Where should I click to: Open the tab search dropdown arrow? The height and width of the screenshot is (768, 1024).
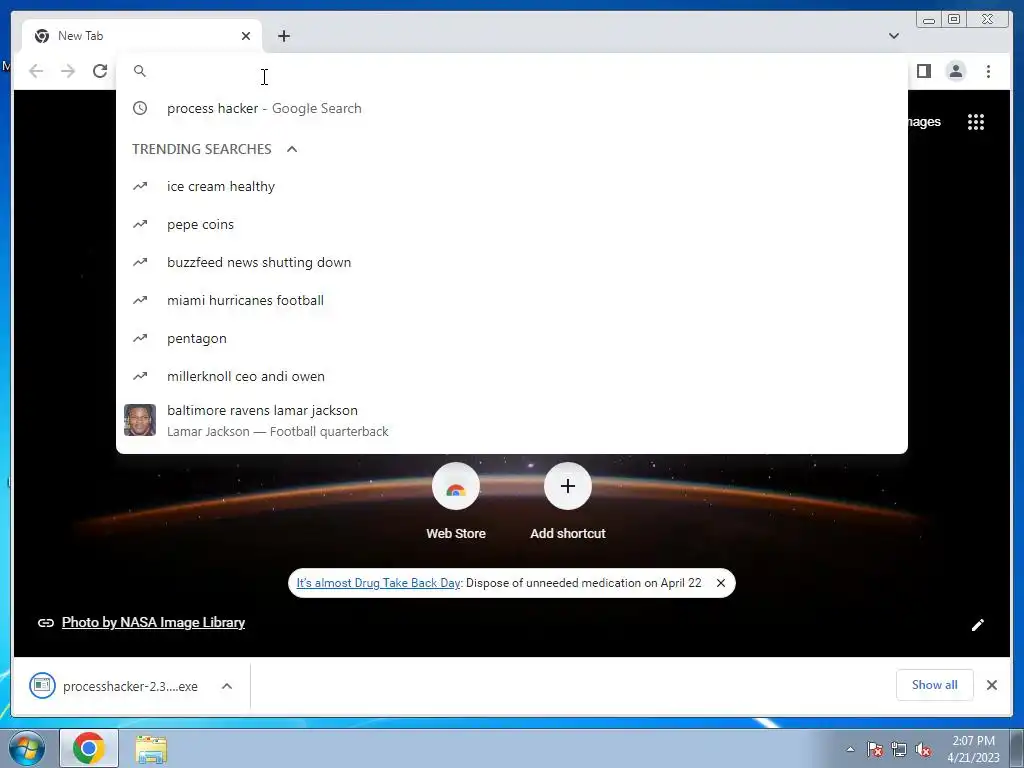[x=893, y=36]
